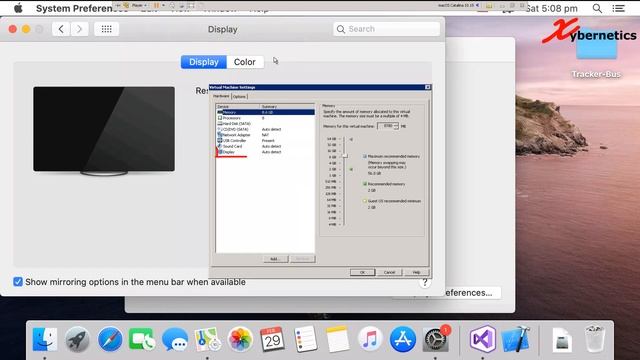Open Safari from the Dock

pos(110,340)
